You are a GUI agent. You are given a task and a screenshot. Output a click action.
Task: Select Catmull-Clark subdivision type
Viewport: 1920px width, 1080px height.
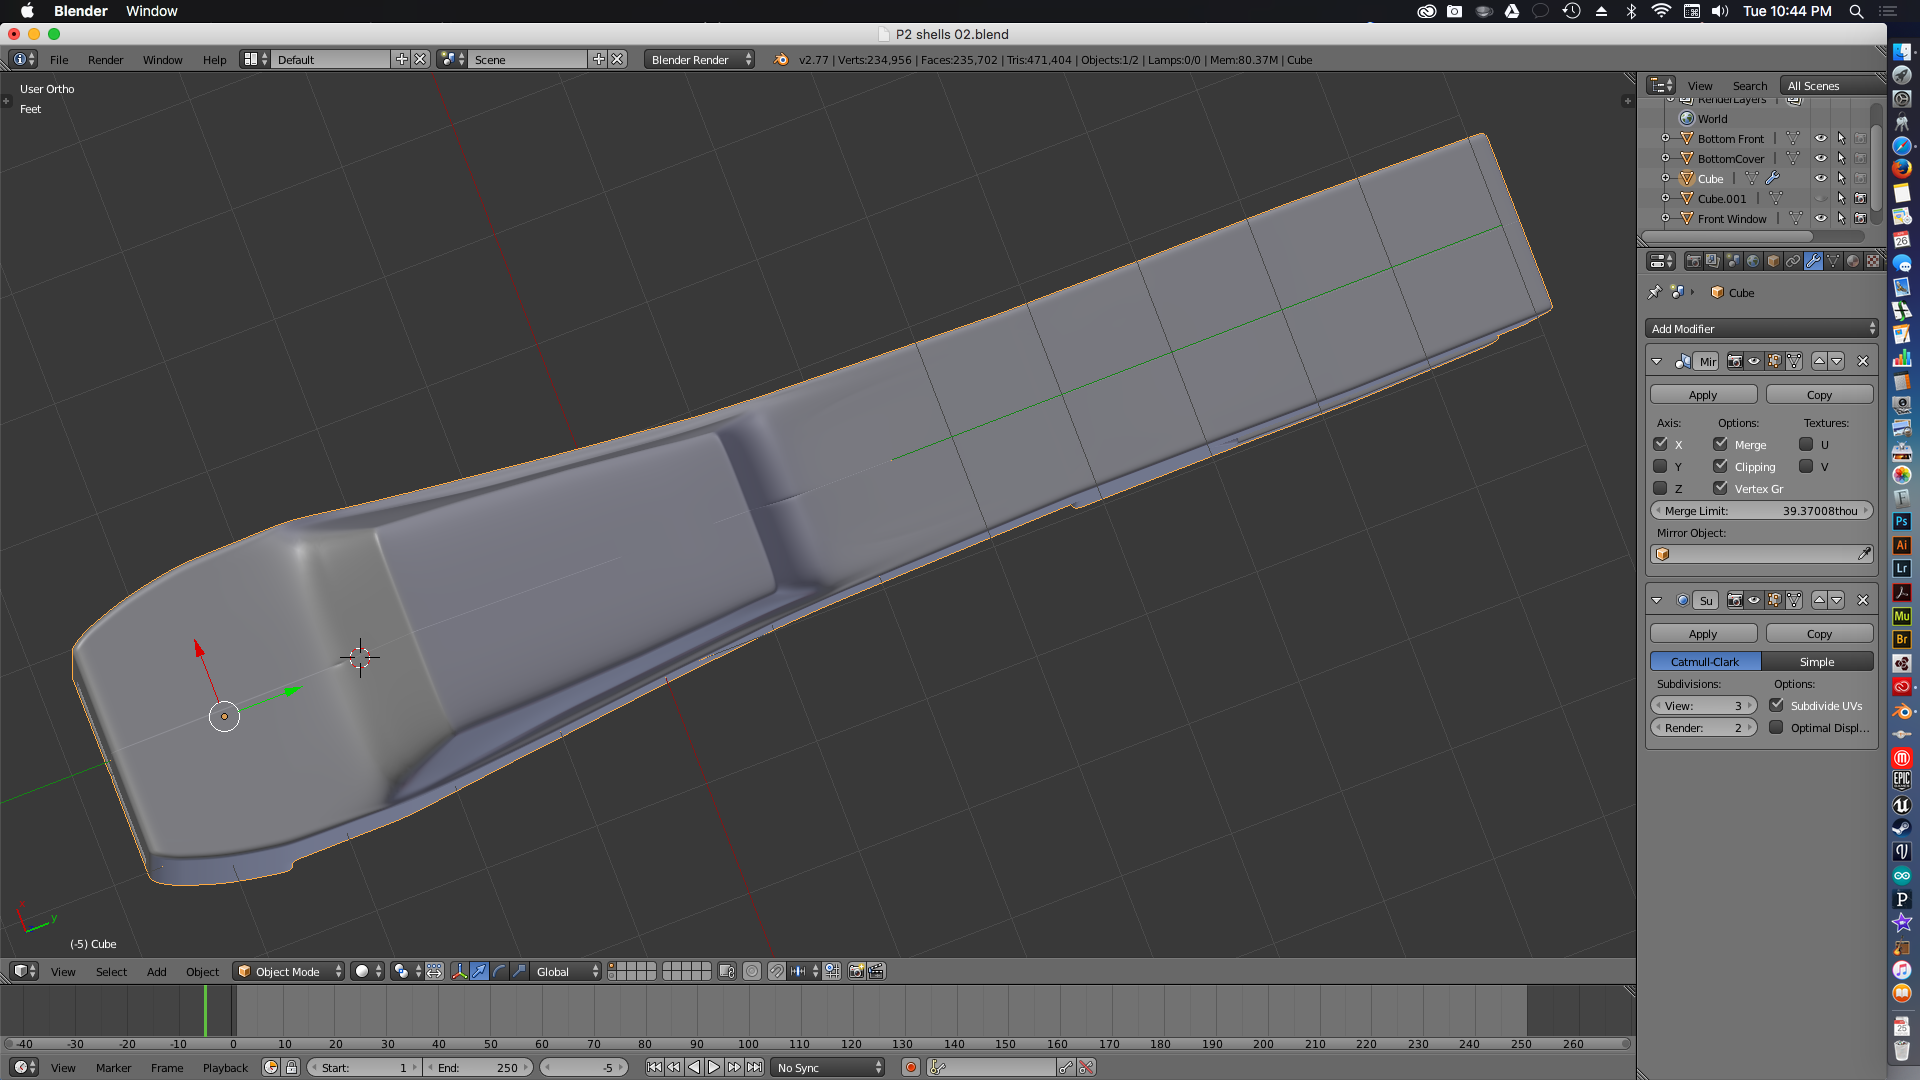click(x=1705, y=661)
